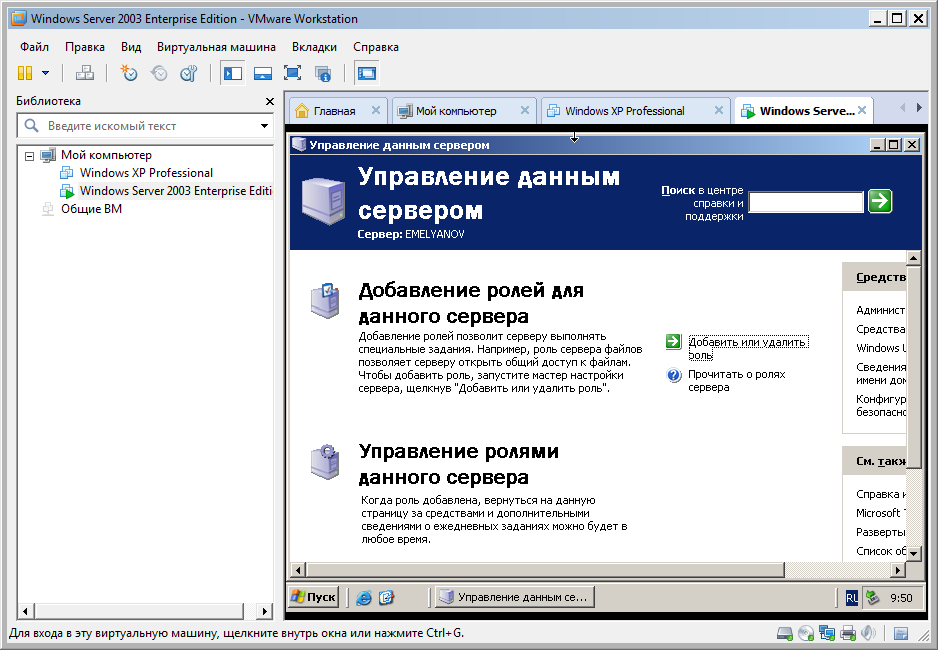The height and width of the screenshot is (650, 938).
Task: Open the Файл menu
Action: [34, 47]
